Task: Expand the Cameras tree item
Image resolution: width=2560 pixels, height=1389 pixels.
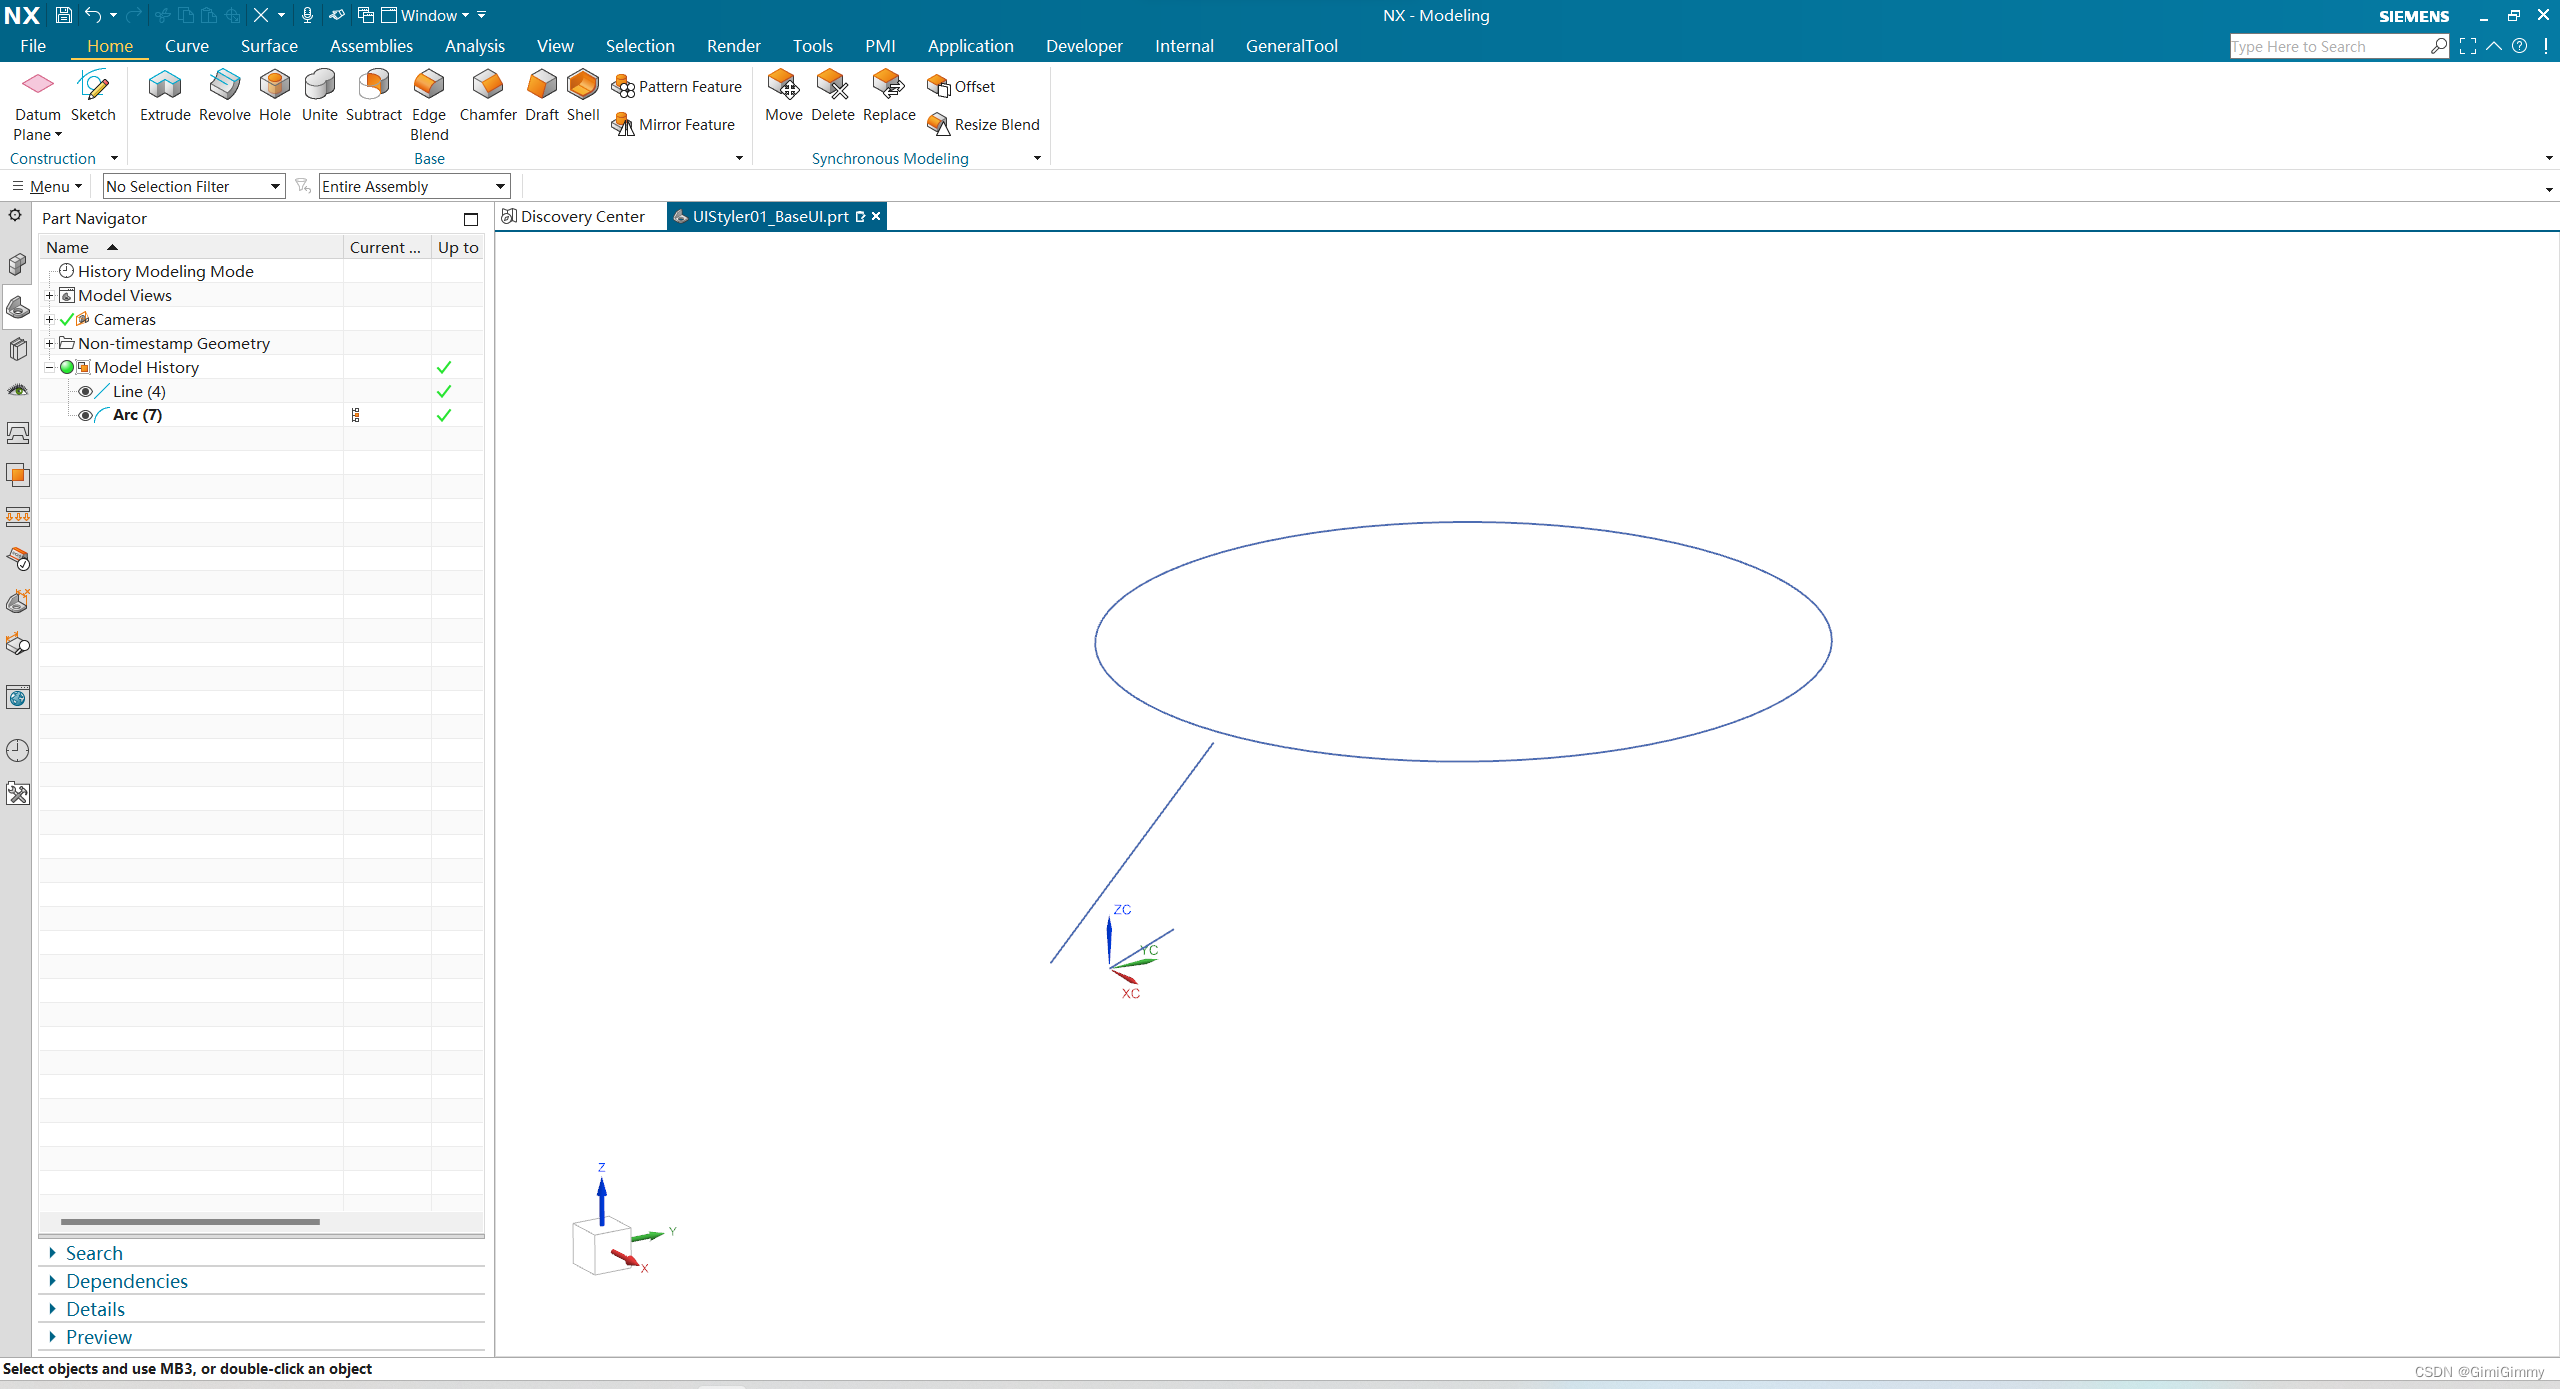Action: 48,320
